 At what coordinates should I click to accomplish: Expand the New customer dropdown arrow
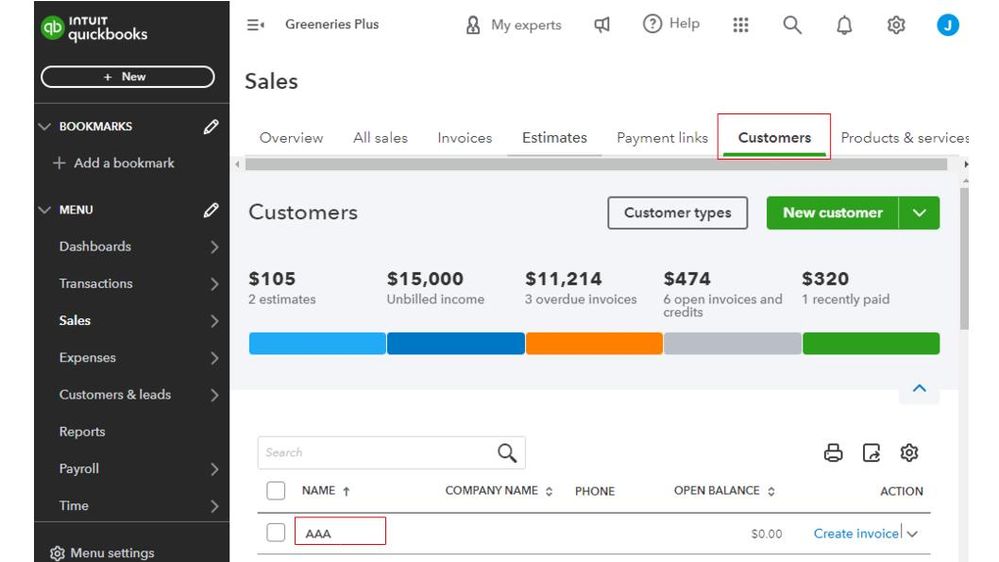(920, 213)
